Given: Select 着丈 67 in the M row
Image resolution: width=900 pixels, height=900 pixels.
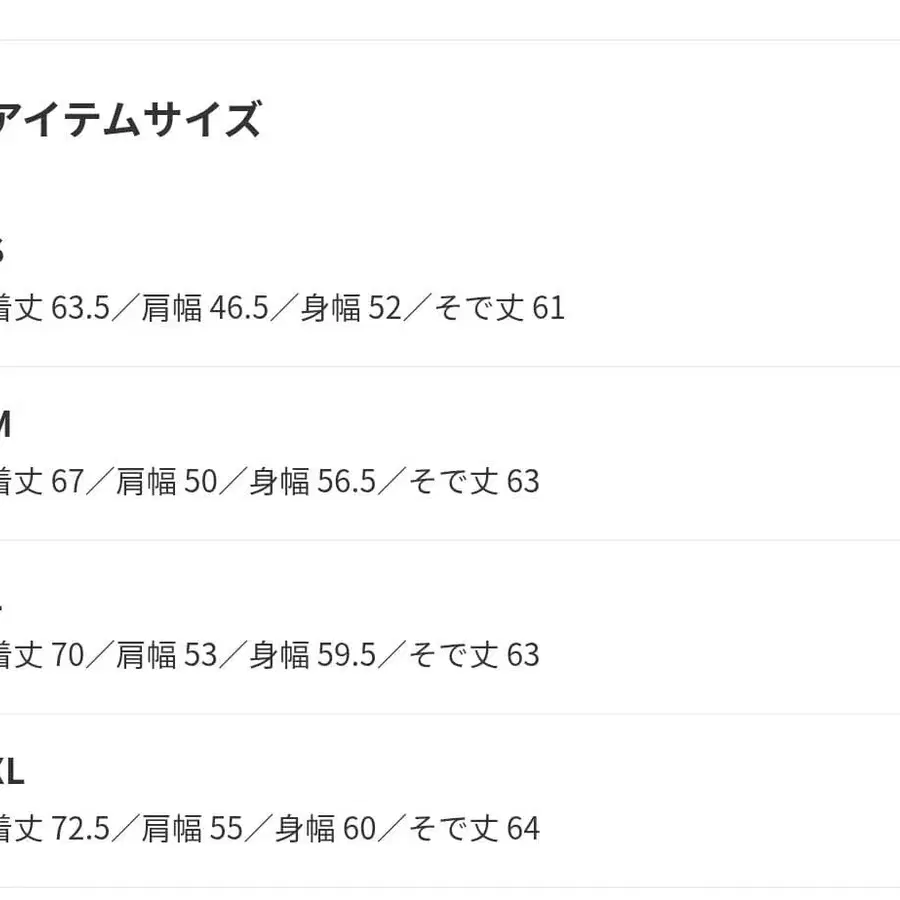Looking at the screenshot, I should 42,482.
